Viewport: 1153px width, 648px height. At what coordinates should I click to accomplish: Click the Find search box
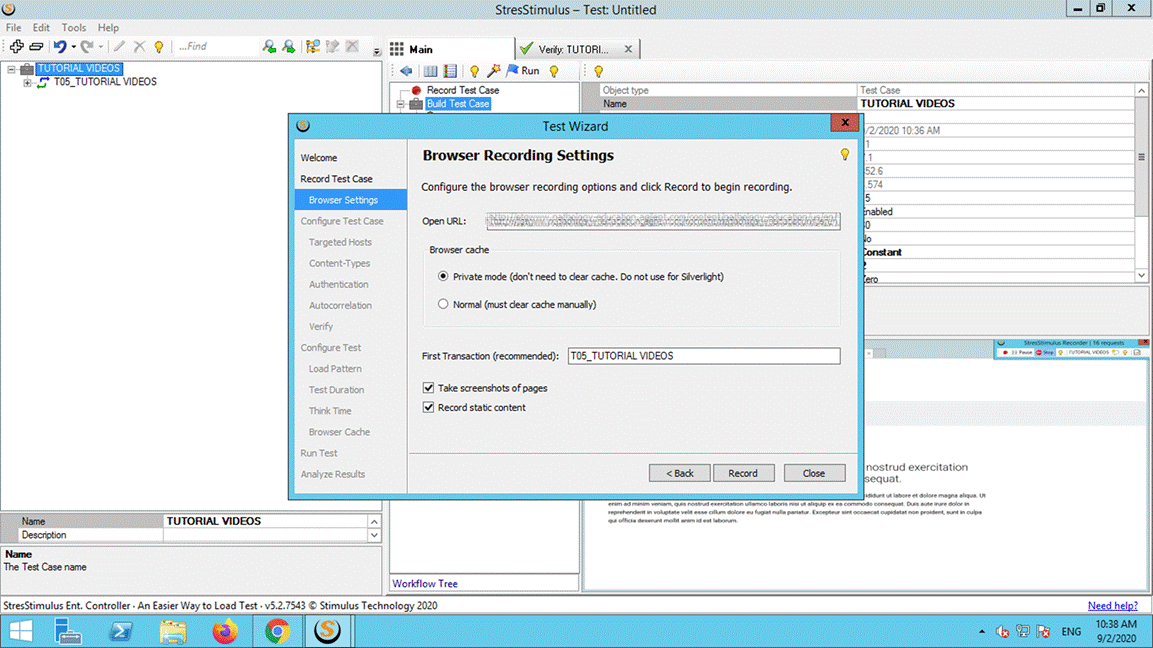[216, 46]
